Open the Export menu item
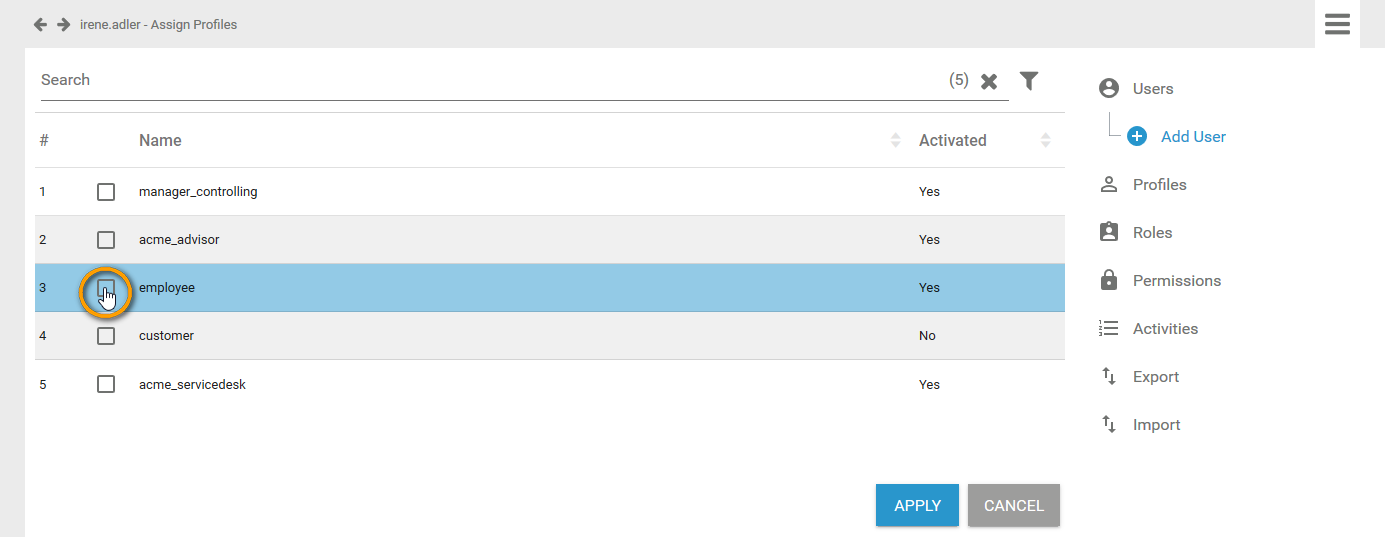This screenshot has height=537, width=1385. point(1155,377)
